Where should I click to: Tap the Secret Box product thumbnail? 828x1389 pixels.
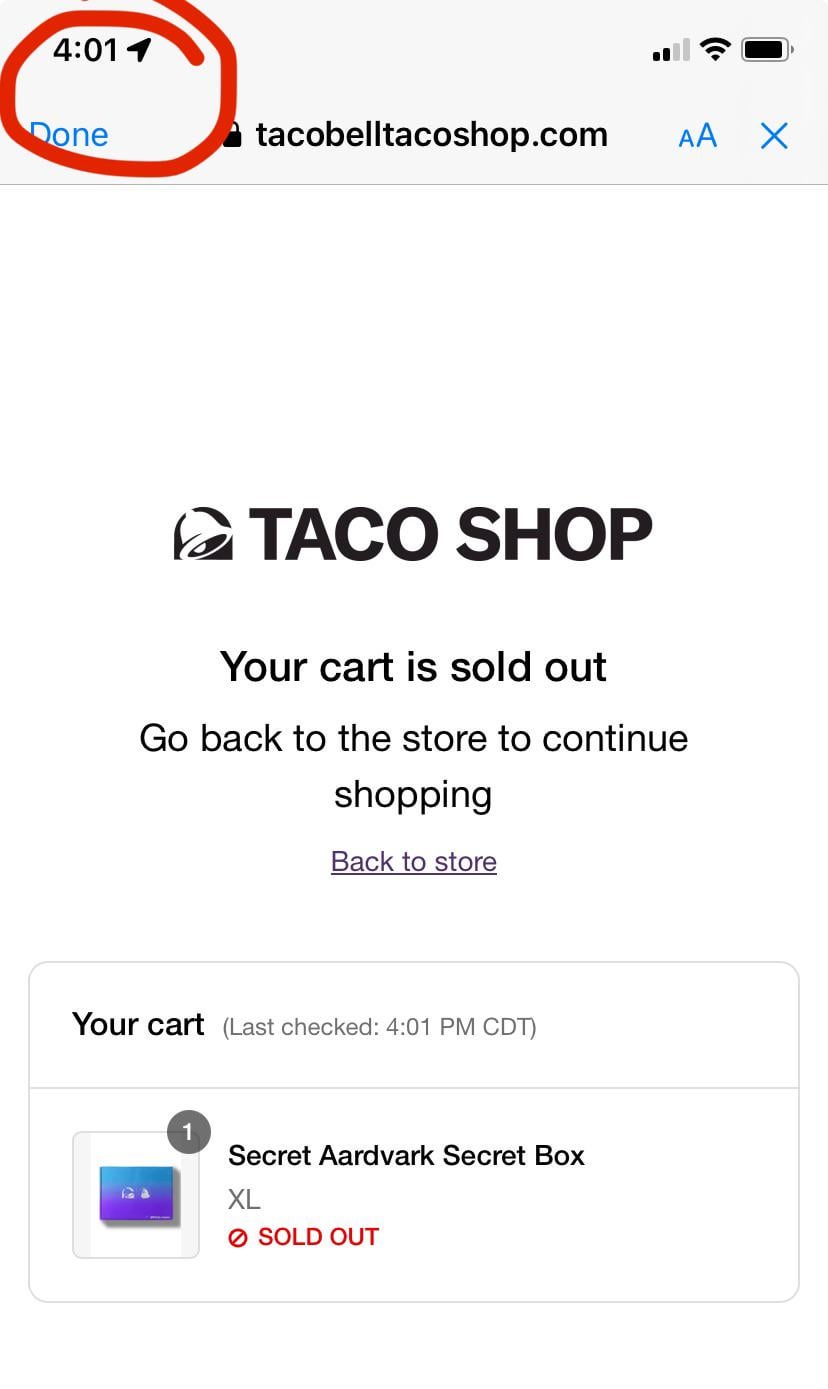click(136, 1194)
